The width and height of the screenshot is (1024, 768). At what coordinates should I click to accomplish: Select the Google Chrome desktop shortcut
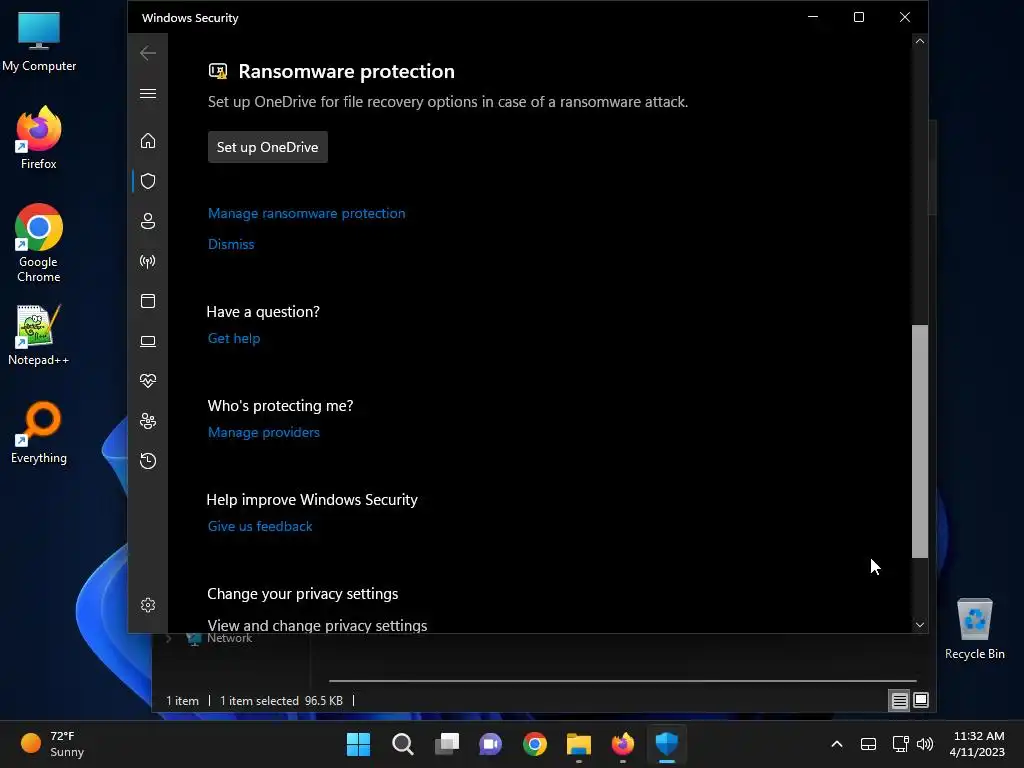pyautogui.click(x=39, y=243)
